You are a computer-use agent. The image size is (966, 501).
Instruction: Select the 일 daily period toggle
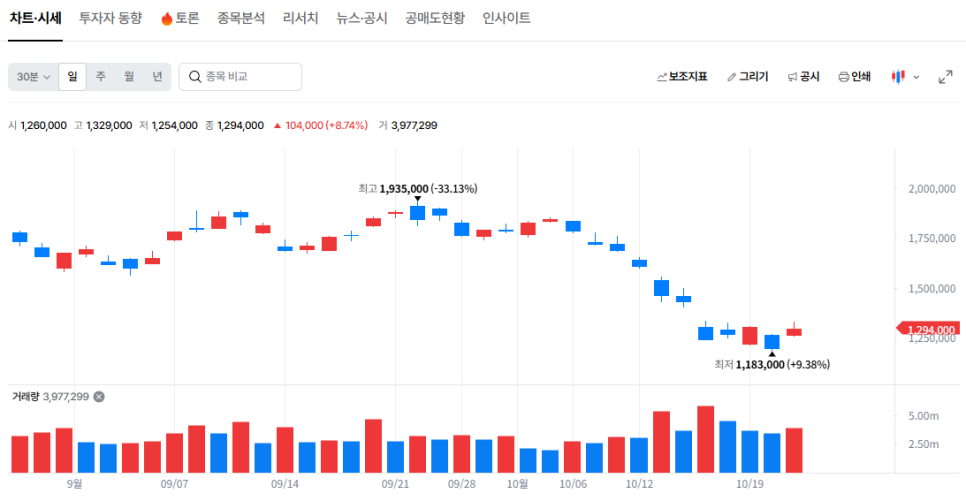(72, 77)
